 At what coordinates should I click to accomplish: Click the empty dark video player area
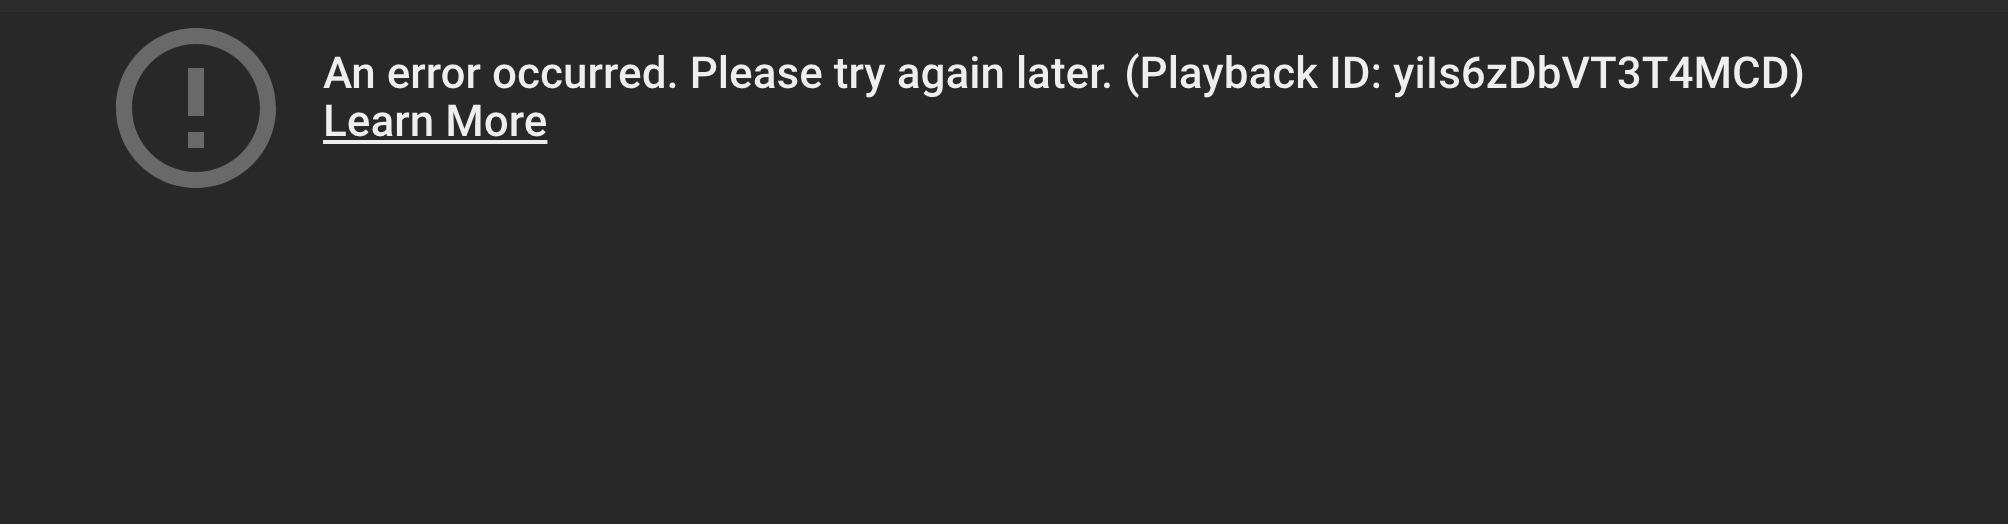coord(1004,340)
